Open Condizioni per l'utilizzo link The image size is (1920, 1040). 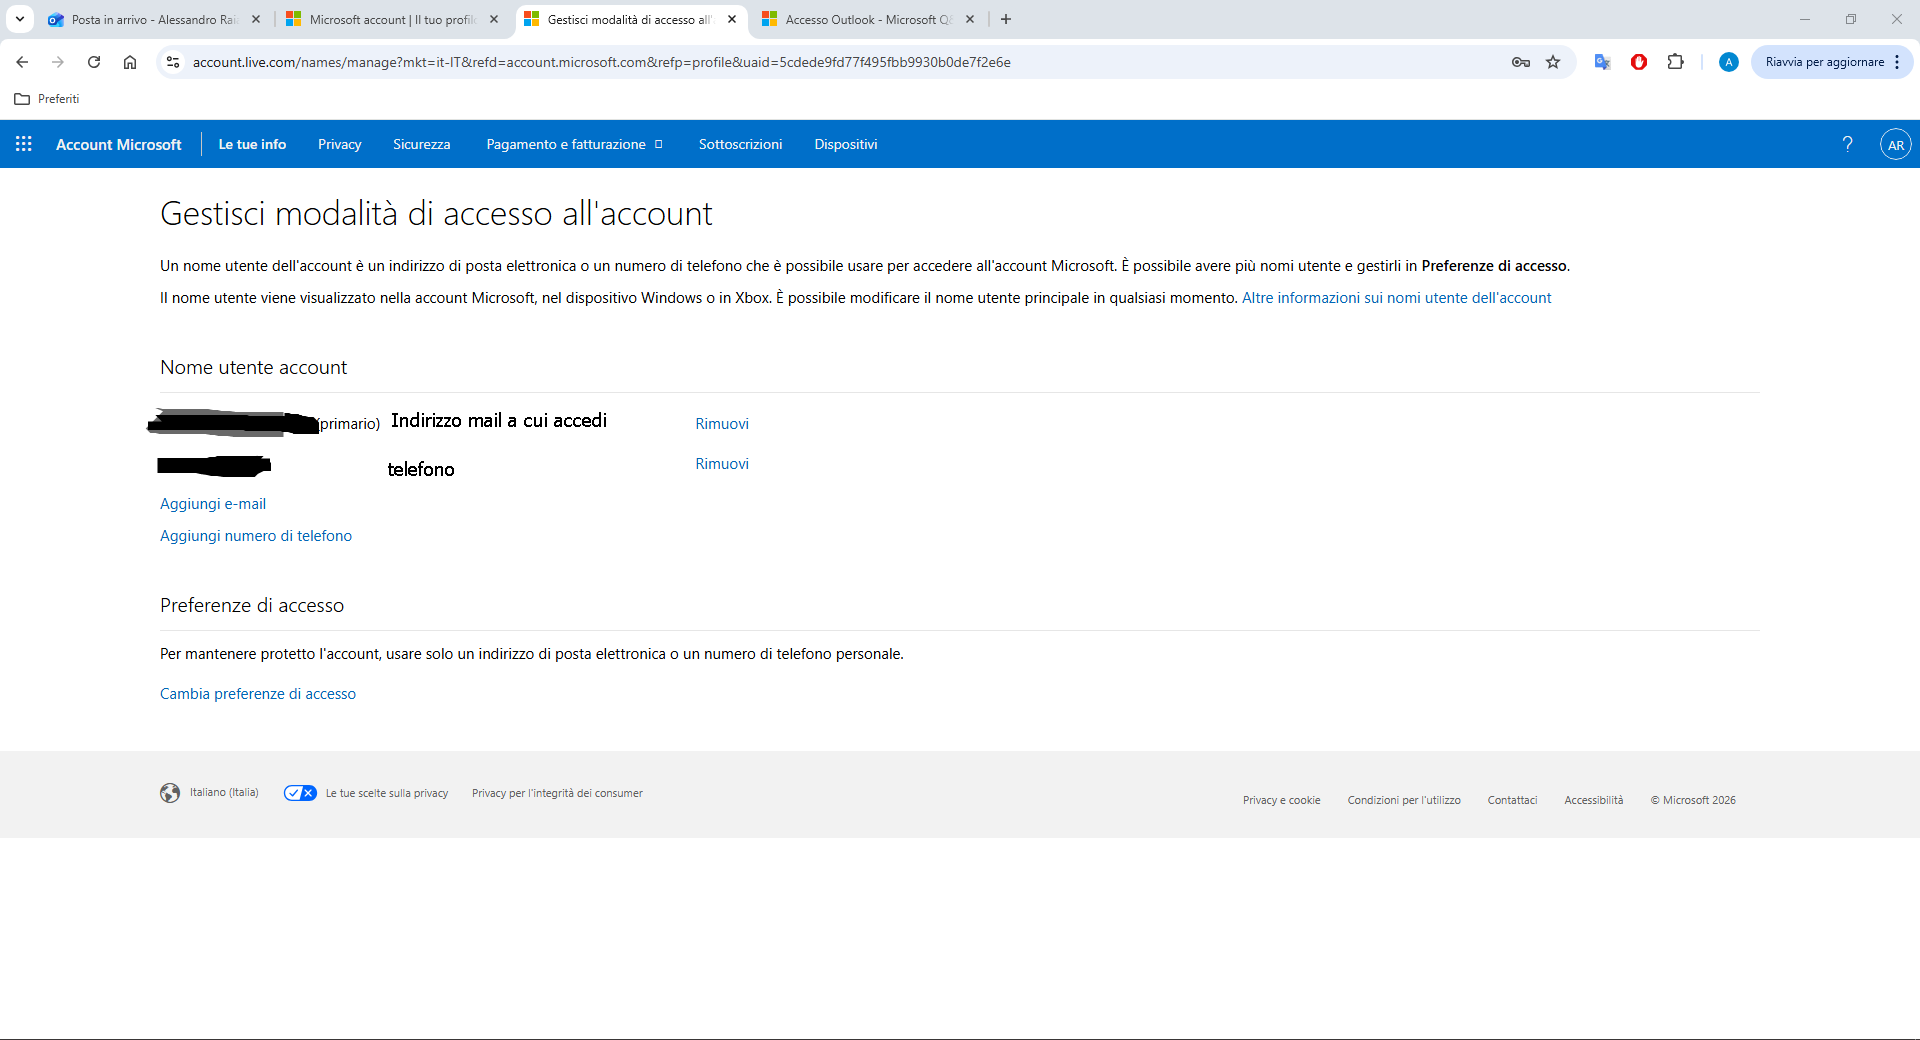pyautogui.click(x=1404, y=800)
